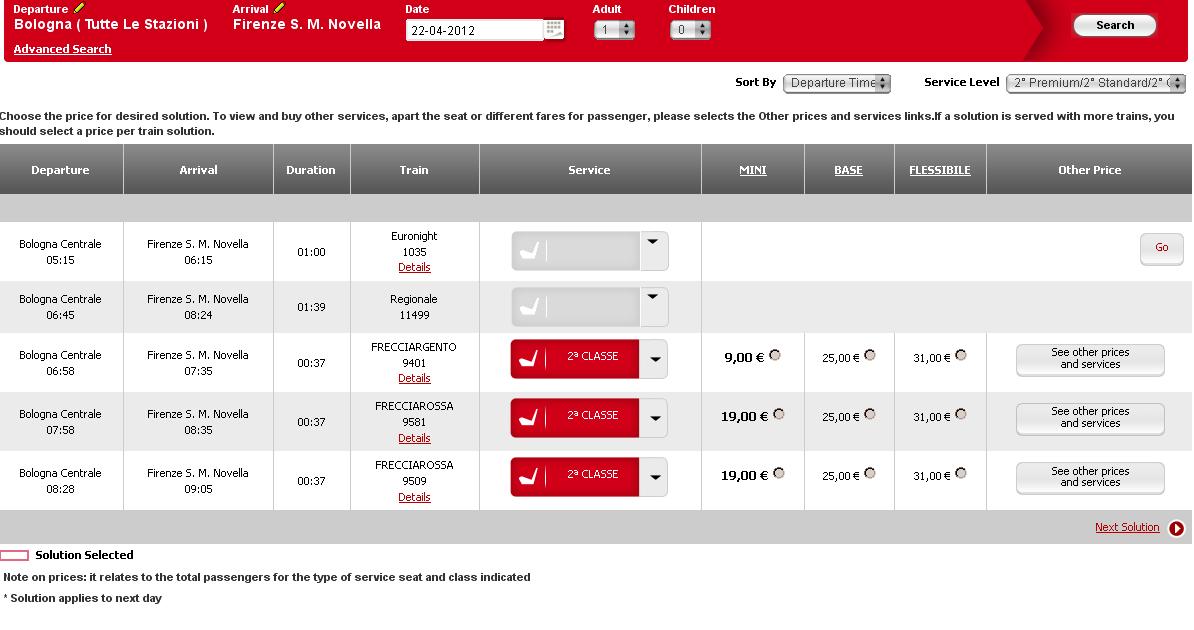Image resolution: width=1194 pixels, height=630 pixels.
Task: Click the date field showing 22-04-2012
Action: (x=474, y=30)
